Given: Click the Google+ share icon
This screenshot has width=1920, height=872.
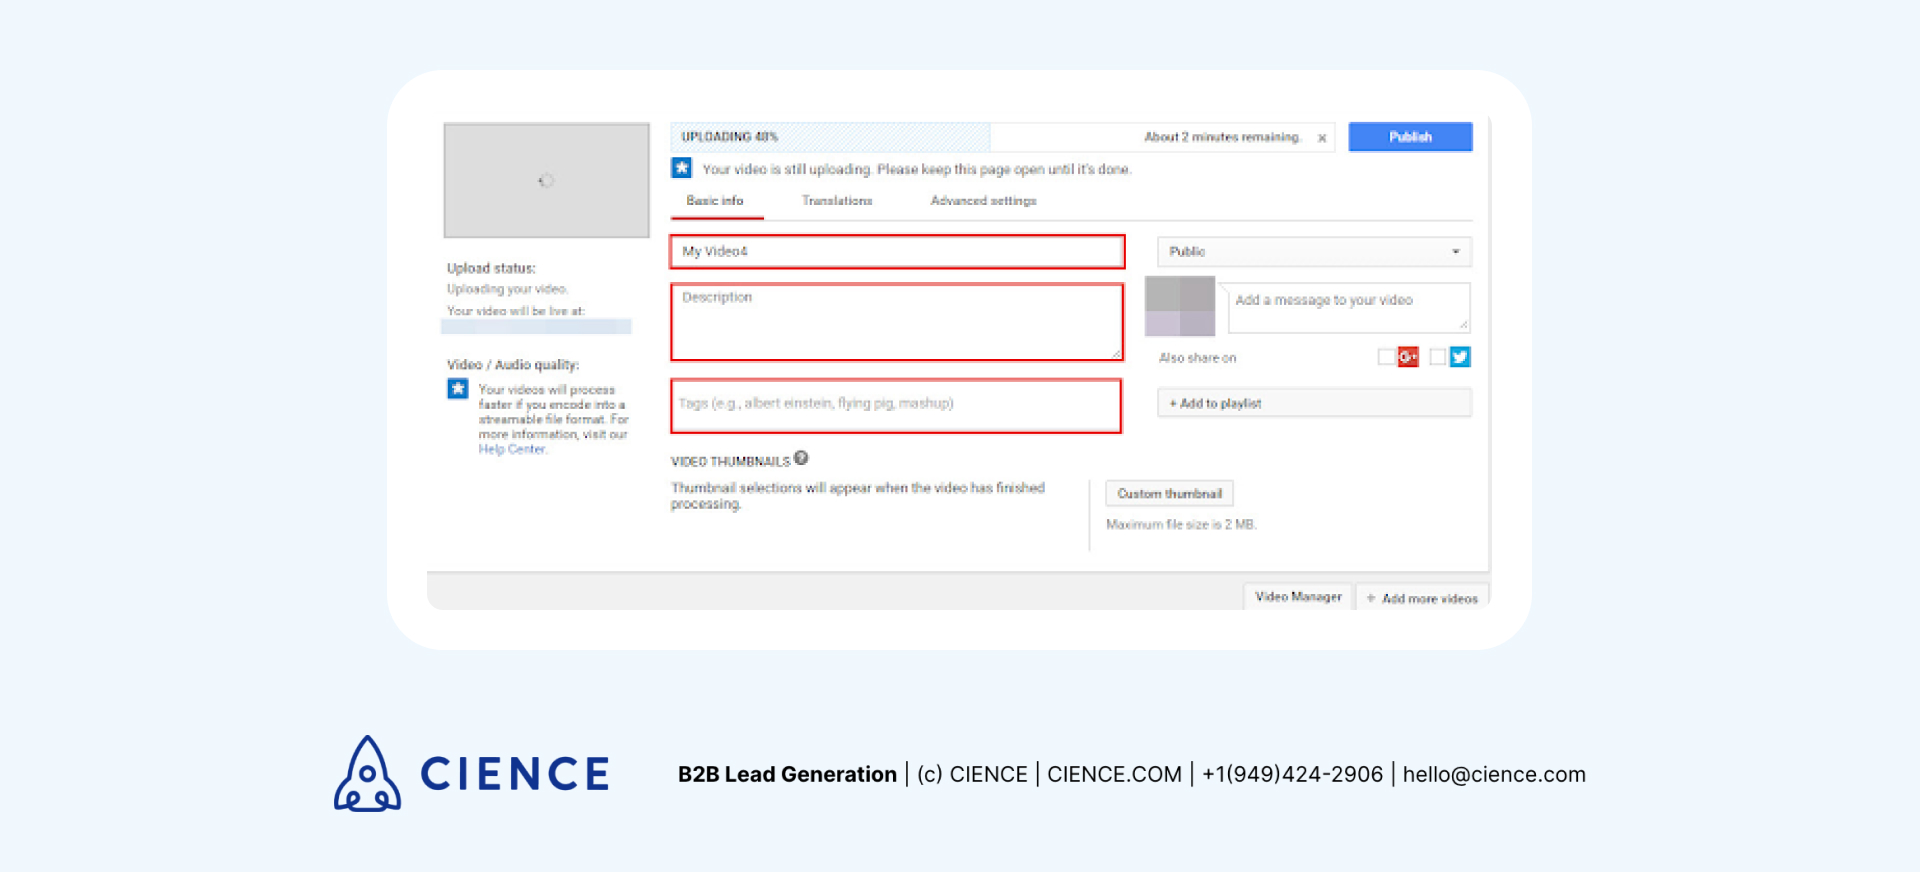Looking at the screenshot, I should (x=1408, y=357).
